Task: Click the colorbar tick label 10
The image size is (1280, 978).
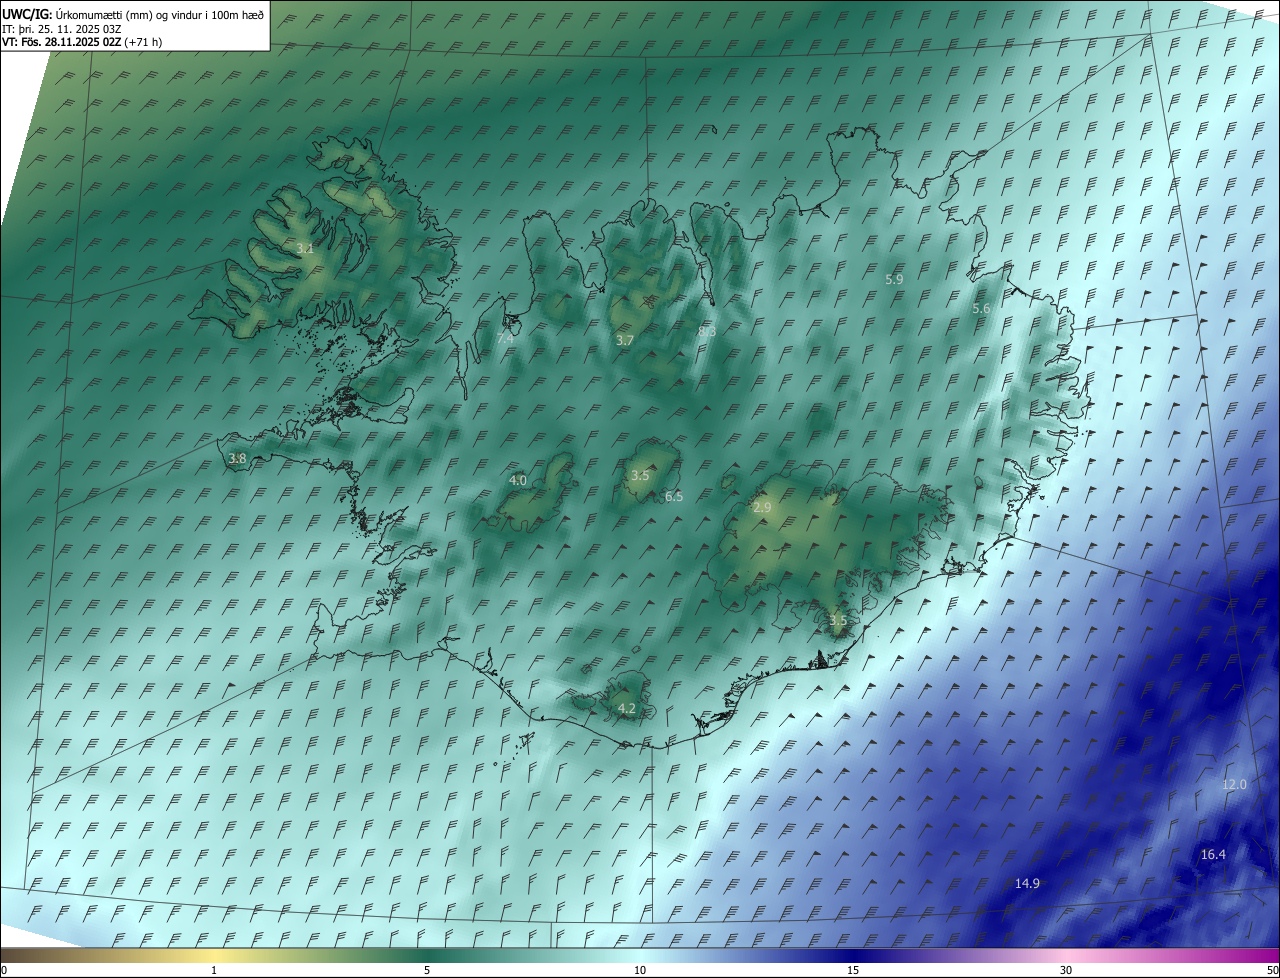Action: tap(640, 970)
